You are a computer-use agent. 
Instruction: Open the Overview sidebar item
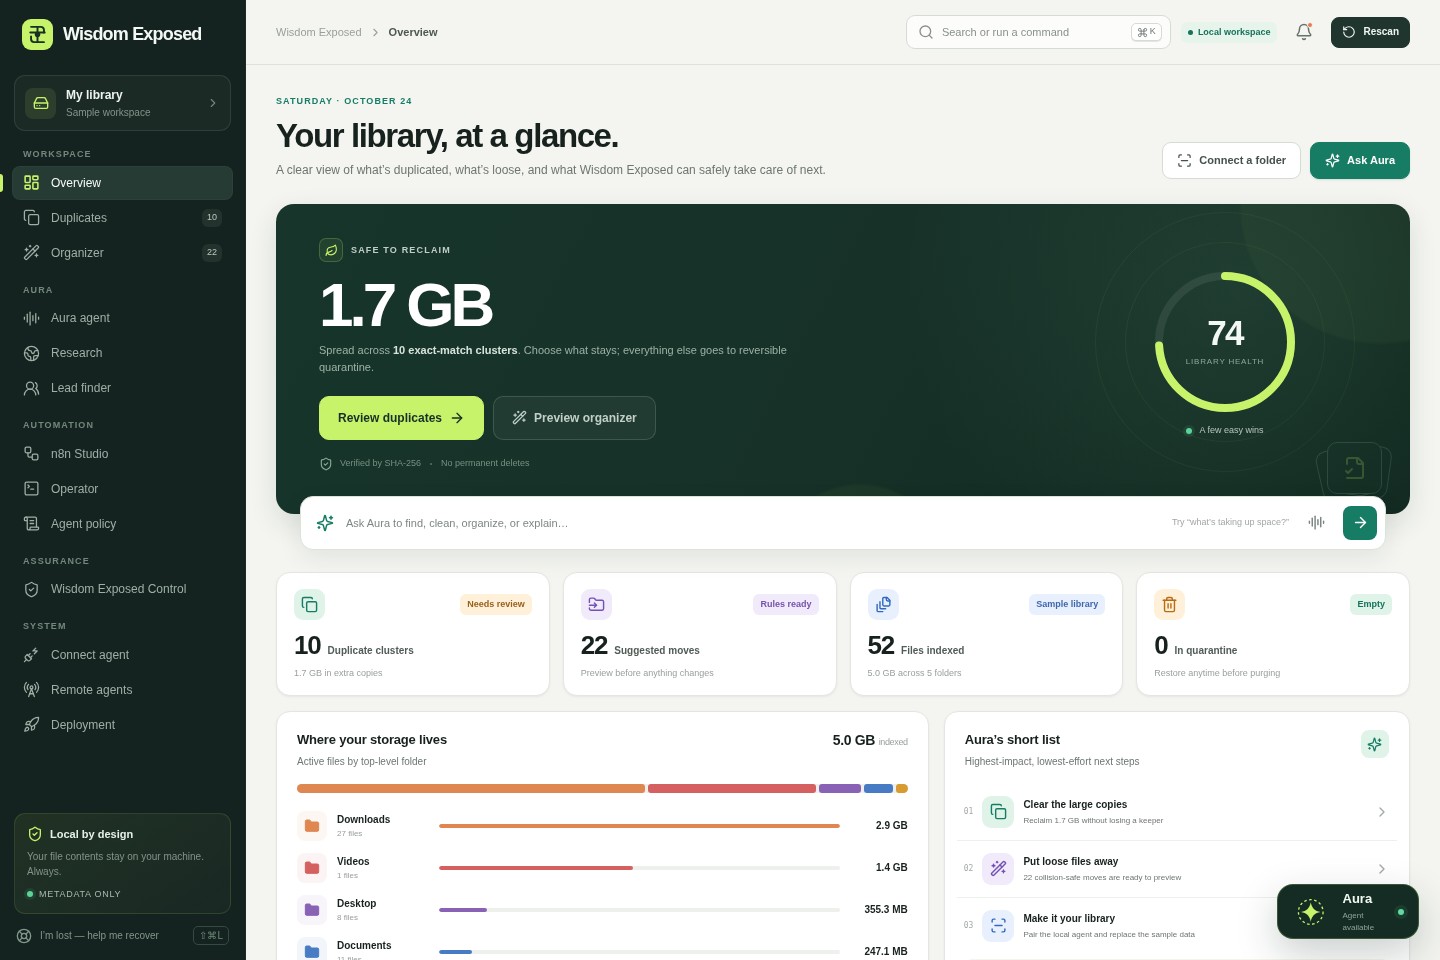122,183
